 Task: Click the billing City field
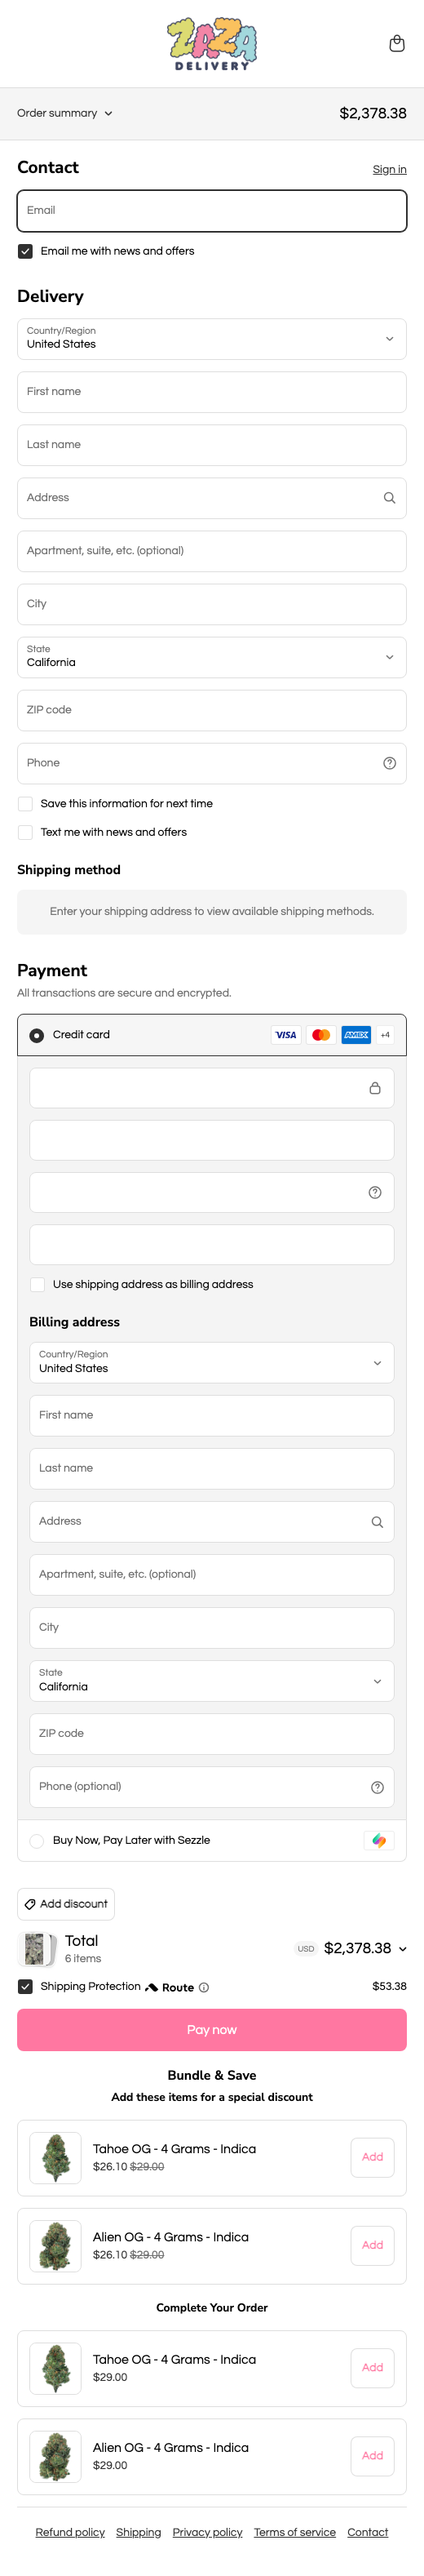[212, 1627]
